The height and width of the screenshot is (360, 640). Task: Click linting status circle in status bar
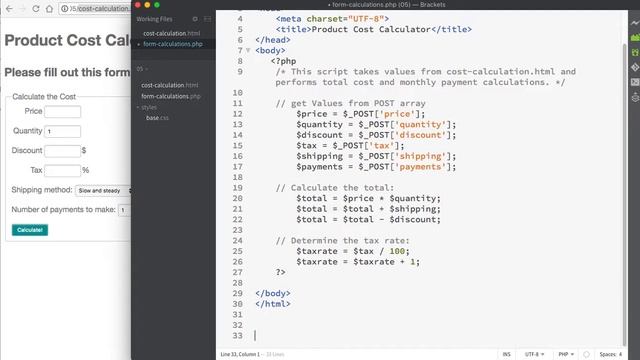click(587, 354)
